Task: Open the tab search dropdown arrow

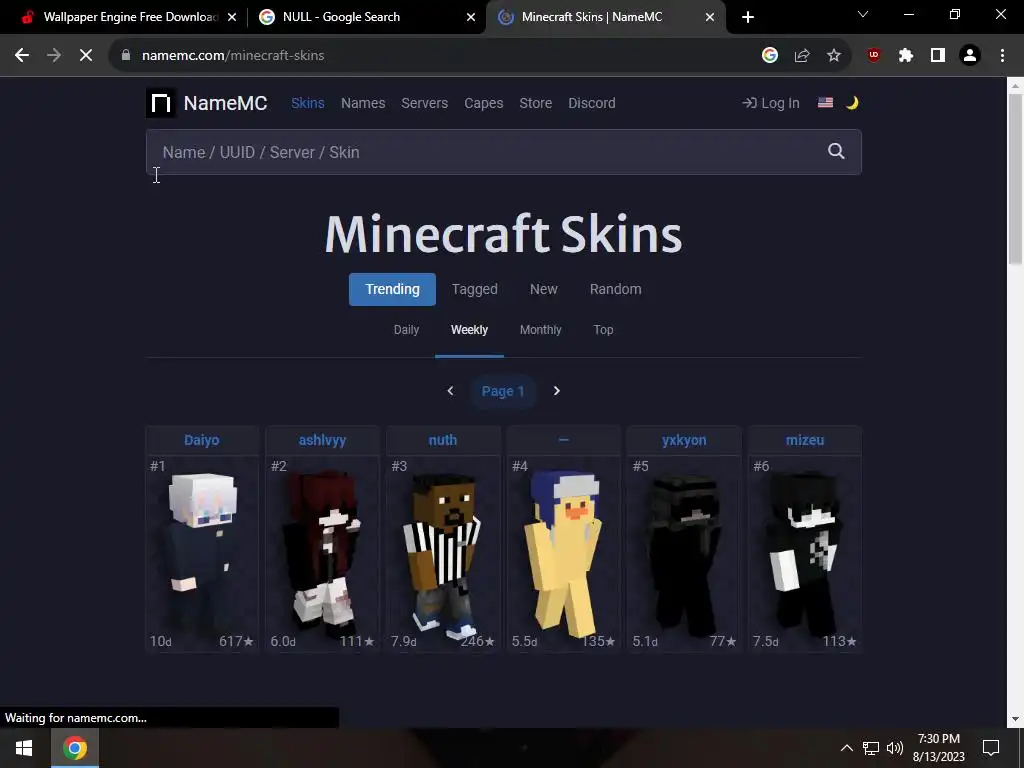Action: coord(863,14)
